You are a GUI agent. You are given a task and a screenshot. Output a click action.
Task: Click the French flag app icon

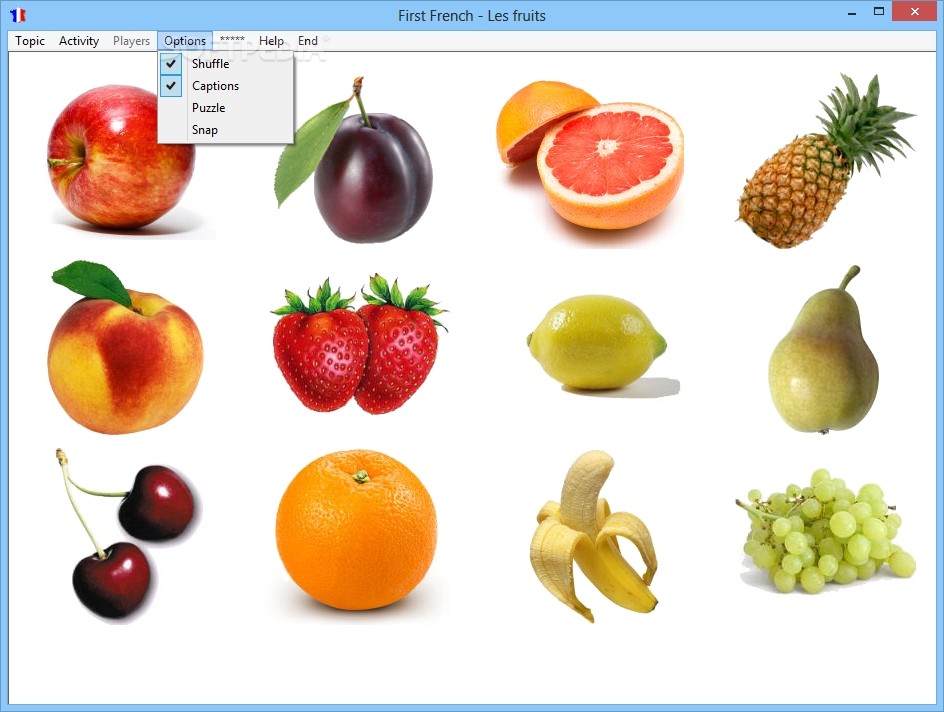(x=18, y=15)
